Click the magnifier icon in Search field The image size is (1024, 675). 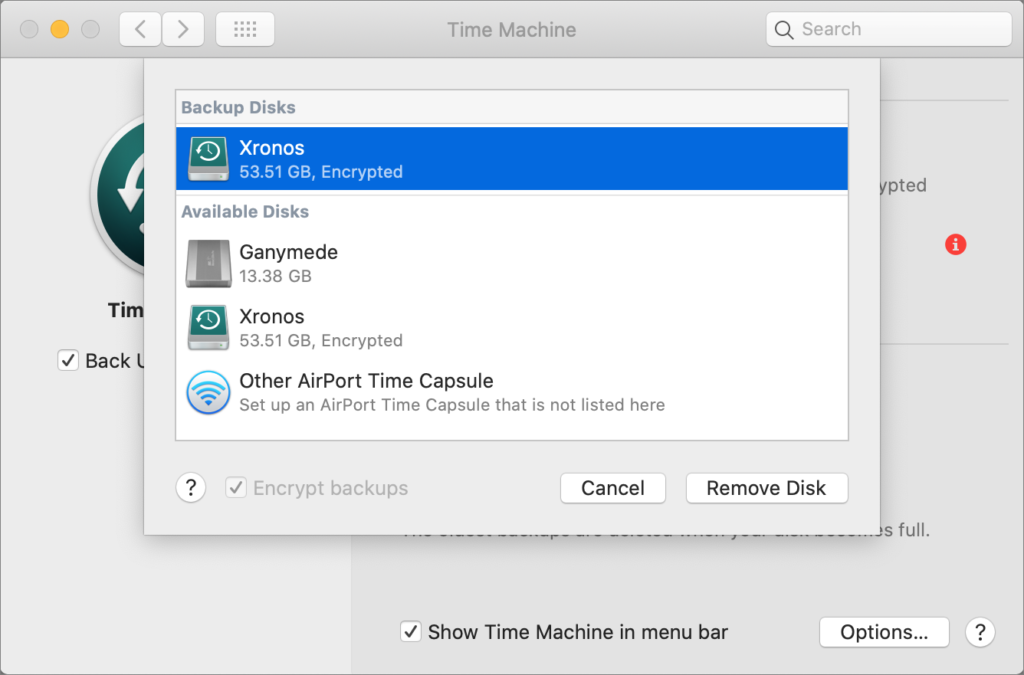(x=785, y=30)
